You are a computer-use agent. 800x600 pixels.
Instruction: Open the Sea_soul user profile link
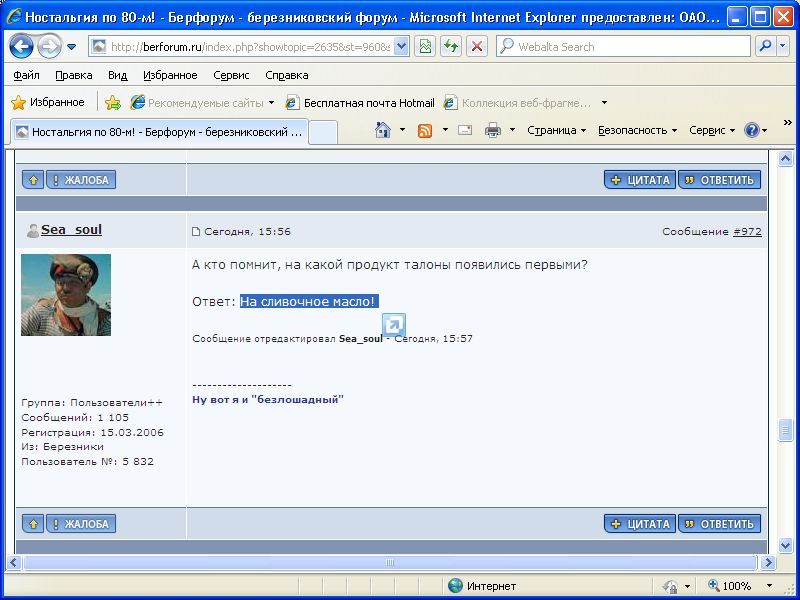[x=71, y=230]
